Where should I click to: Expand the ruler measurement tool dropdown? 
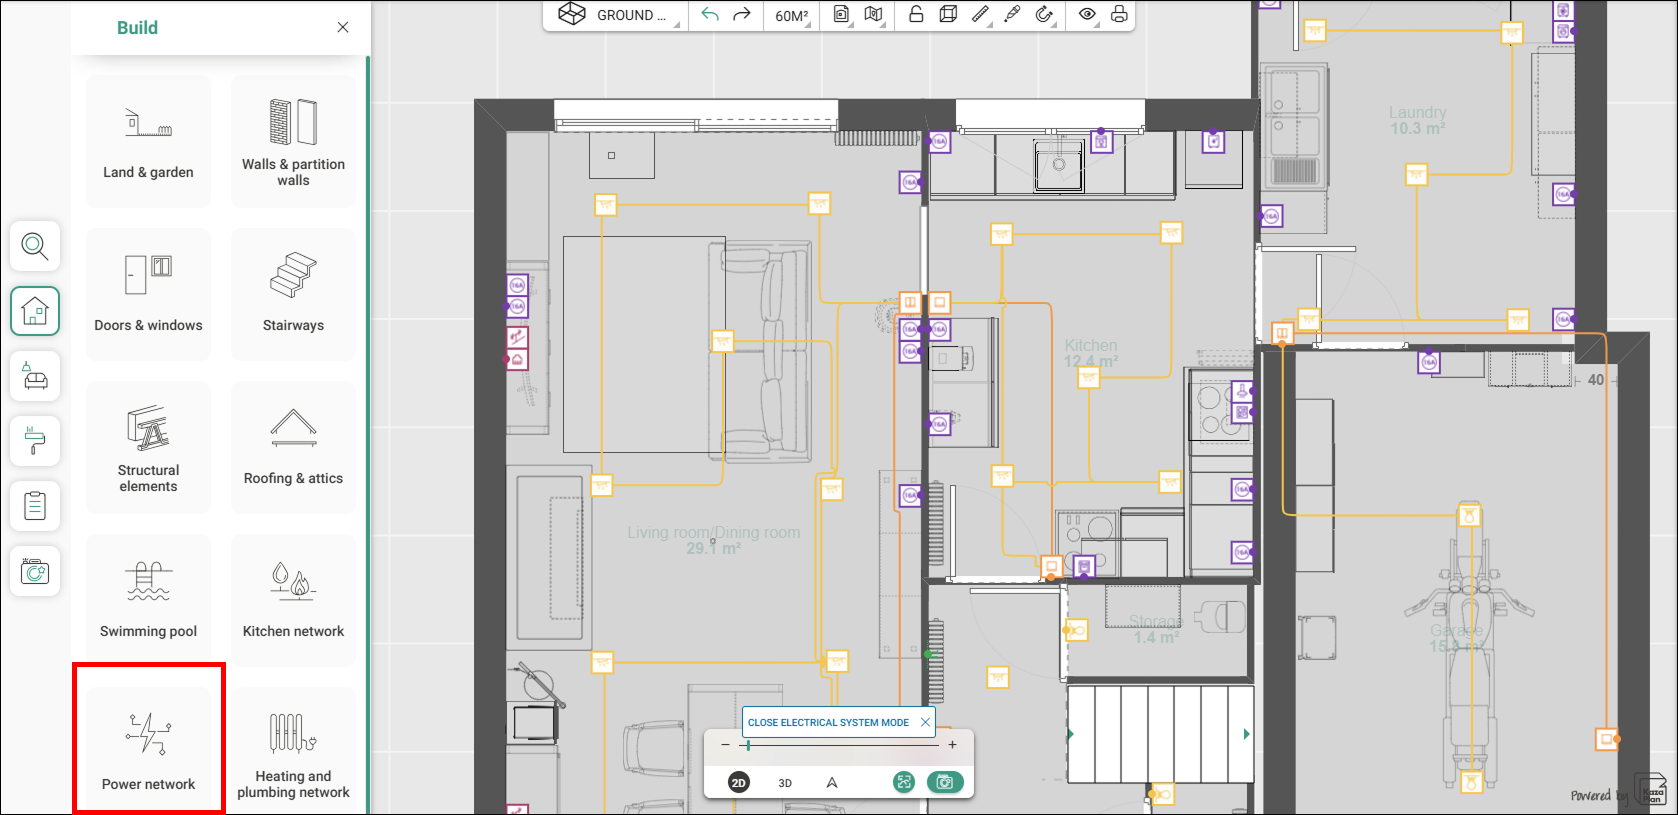(981, 15)
